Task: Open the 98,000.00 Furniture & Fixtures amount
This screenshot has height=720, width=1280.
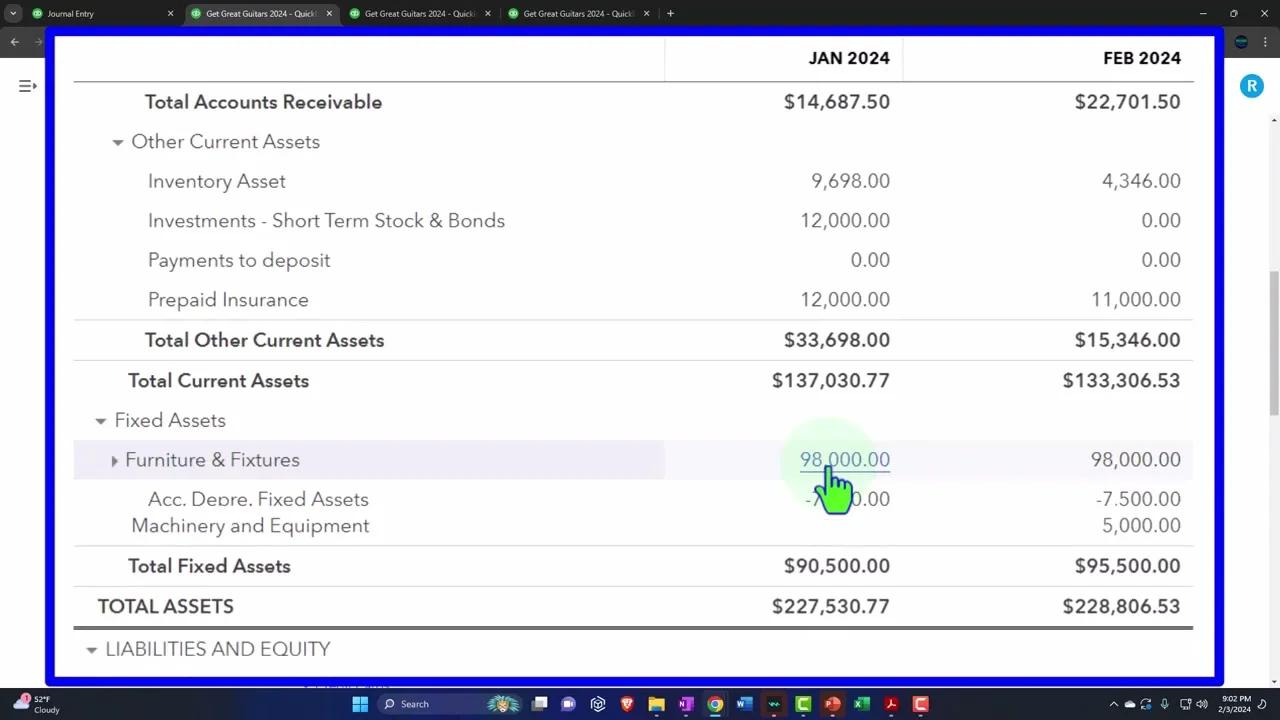Action: click(x=844, y=459)
